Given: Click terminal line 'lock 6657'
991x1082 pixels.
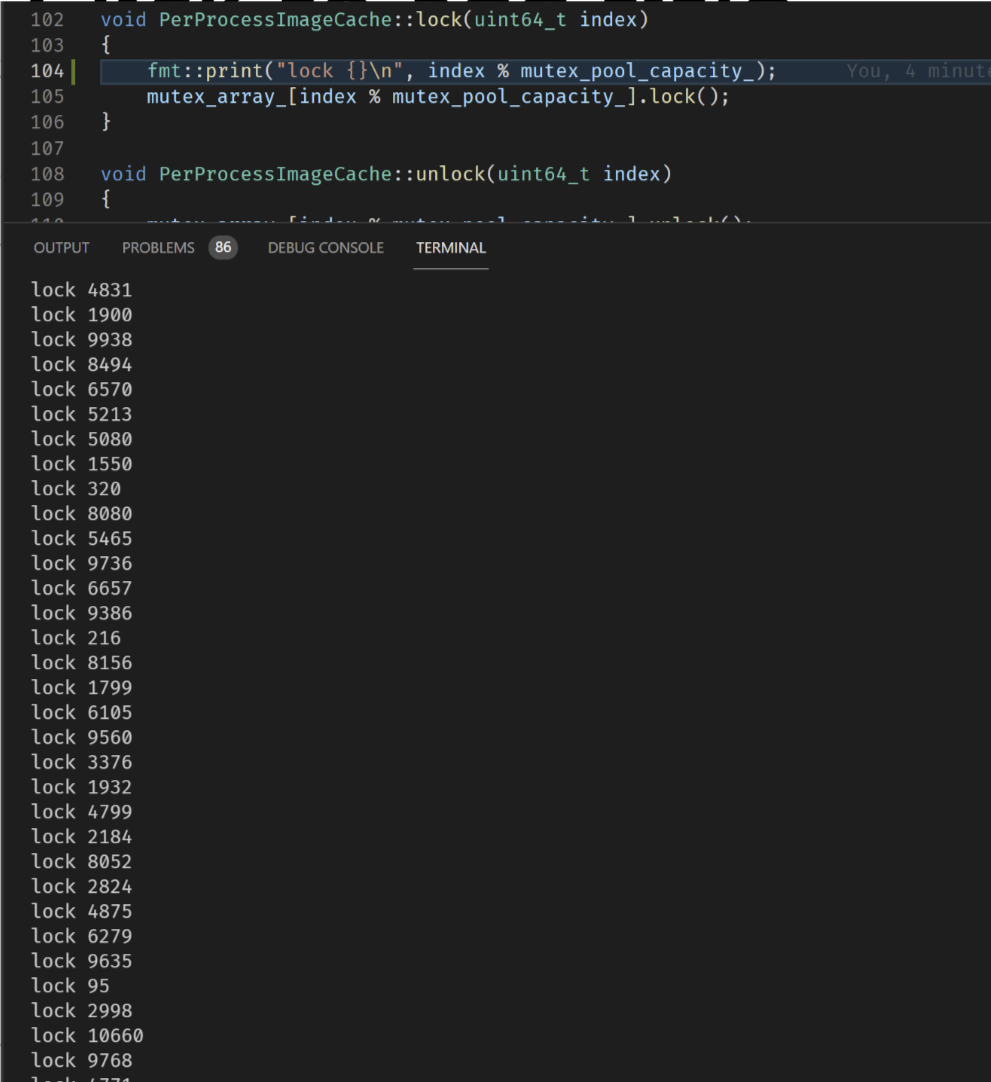Looking at the screenshot, I should [x=81, y=588].
